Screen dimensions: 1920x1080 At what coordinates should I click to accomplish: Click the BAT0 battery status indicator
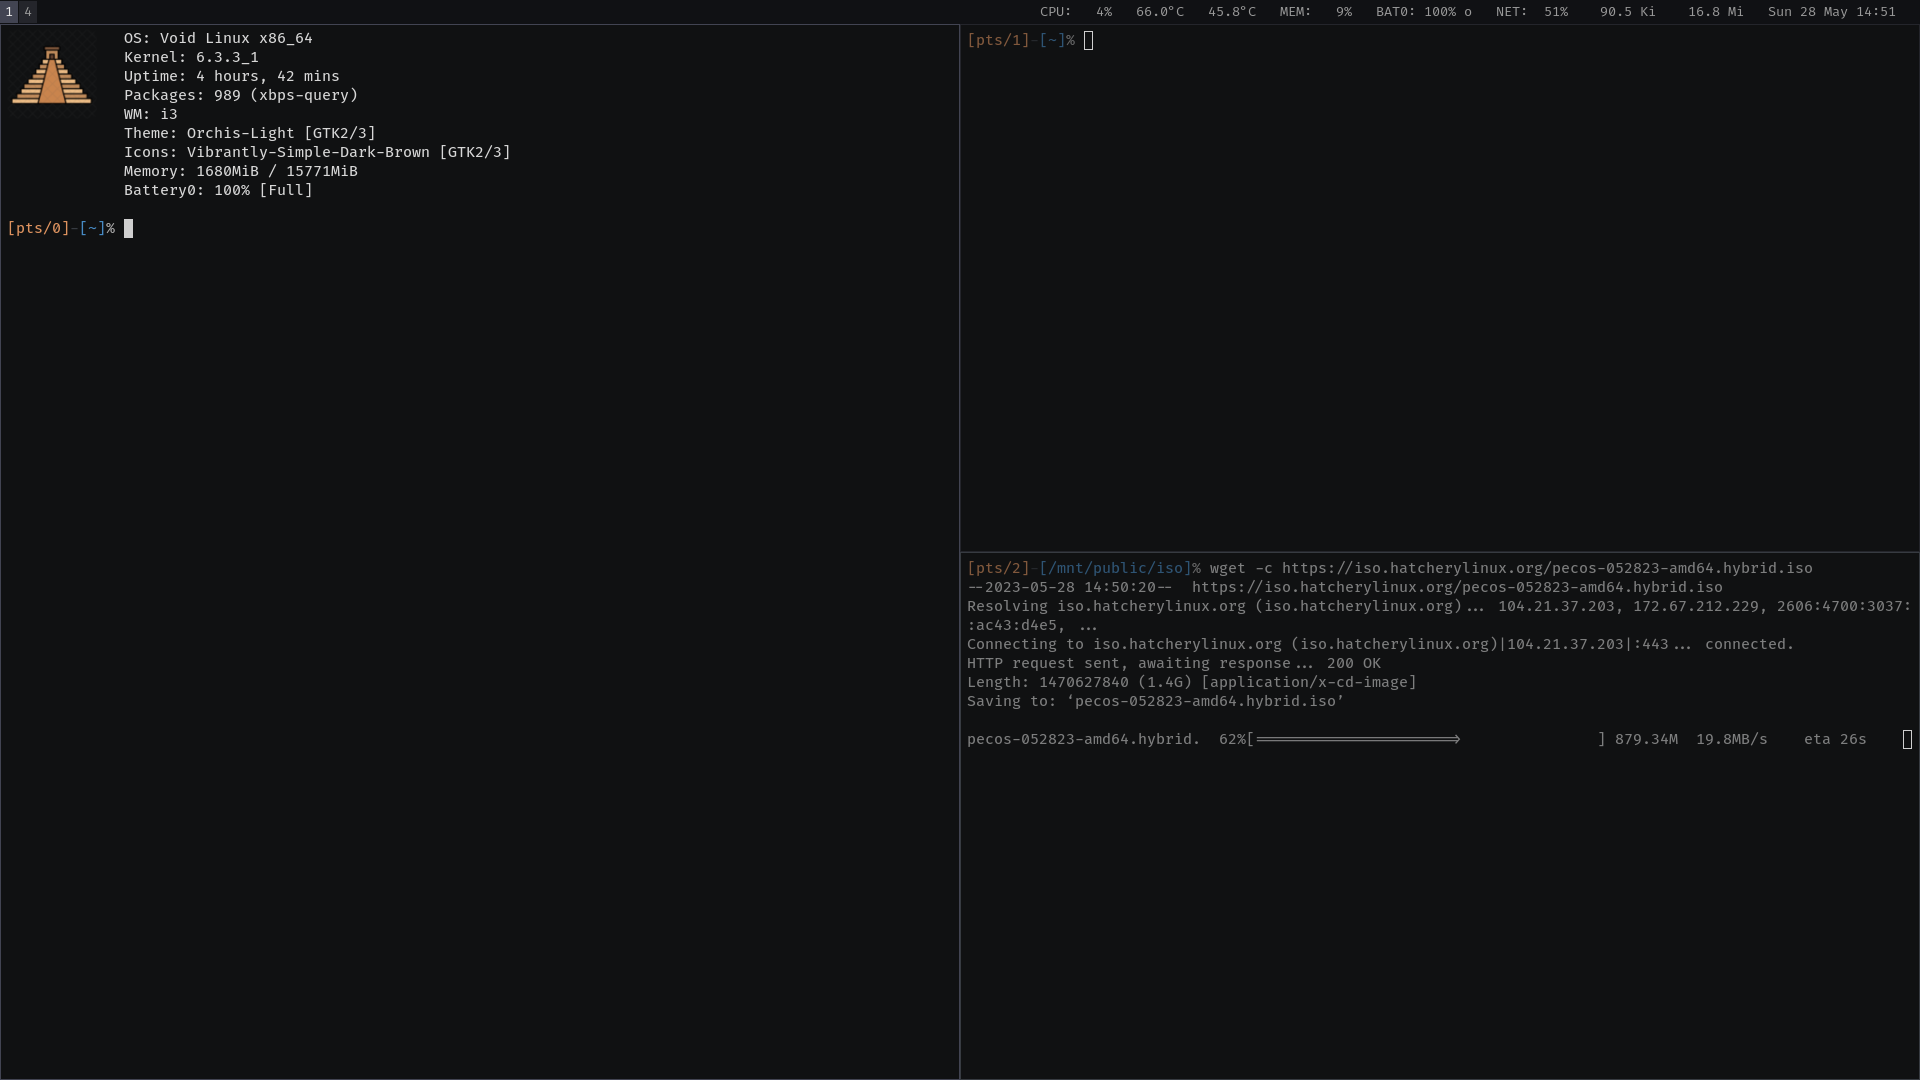(1423, 12)
